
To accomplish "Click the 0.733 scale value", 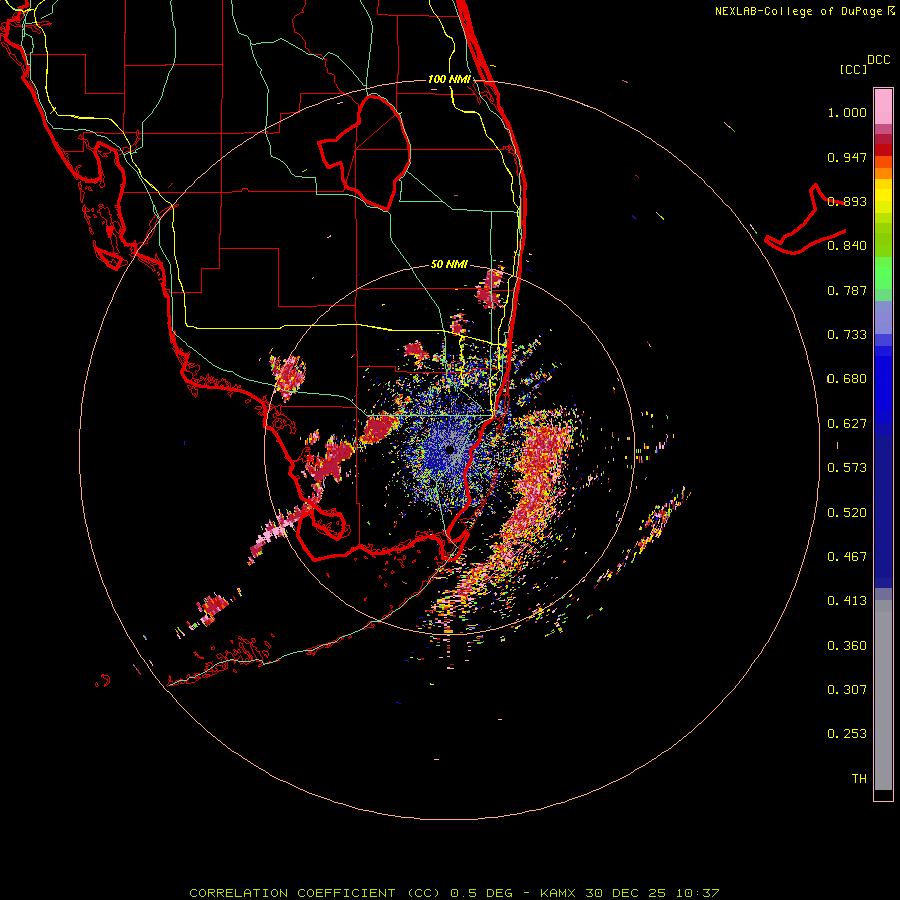I will pos(847,335).
